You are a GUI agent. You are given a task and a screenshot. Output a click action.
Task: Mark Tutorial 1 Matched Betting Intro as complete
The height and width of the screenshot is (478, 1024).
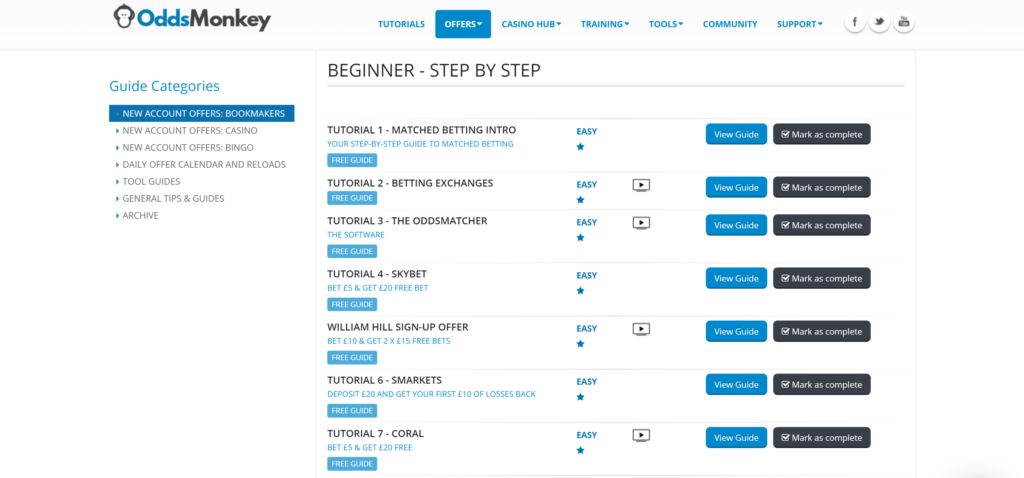tap(822, 135)
